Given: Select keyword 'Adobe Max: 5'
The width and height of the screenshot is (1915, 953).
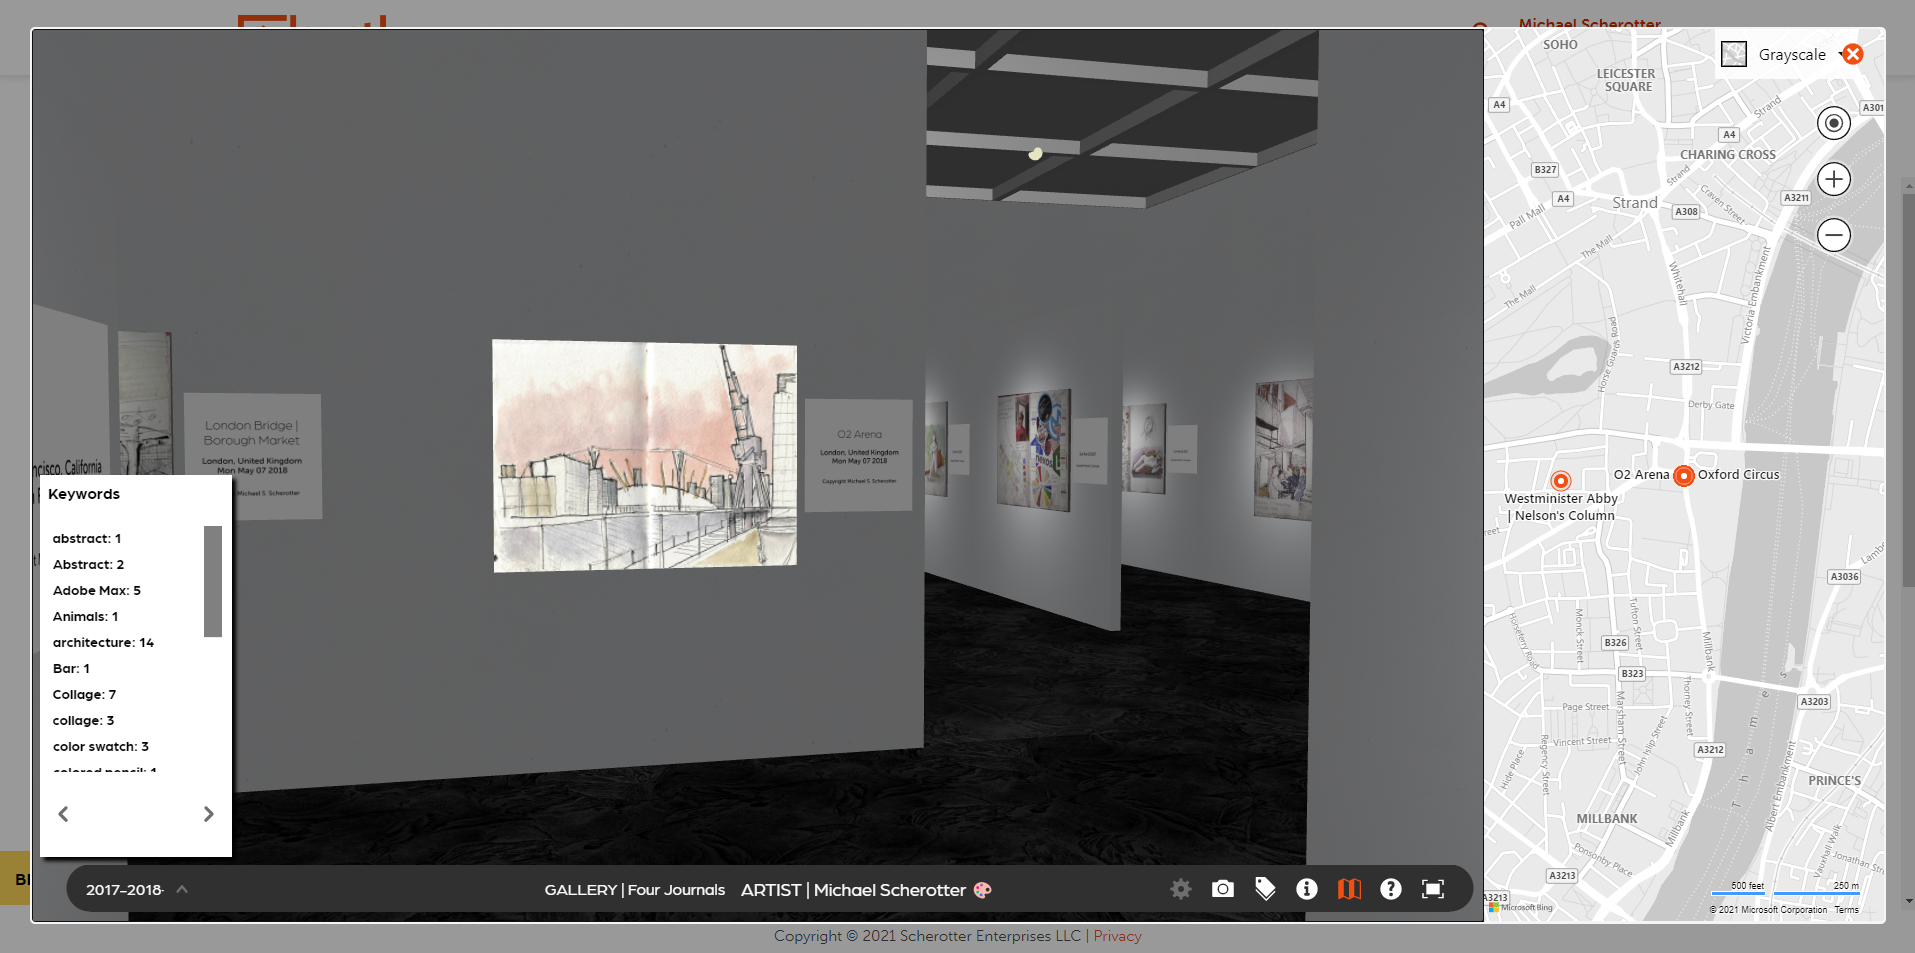Looking at the screenshot, I should [x=97, y=590].
